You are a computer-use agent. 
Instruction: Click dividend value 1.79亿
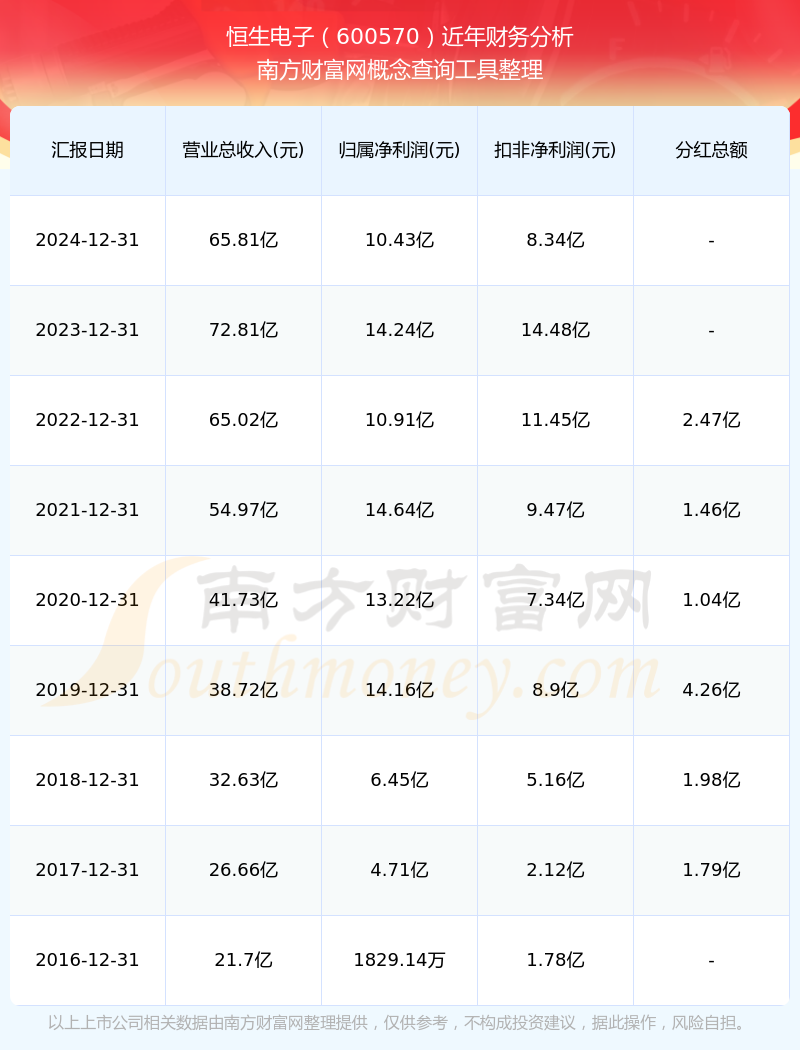[712, 871]
